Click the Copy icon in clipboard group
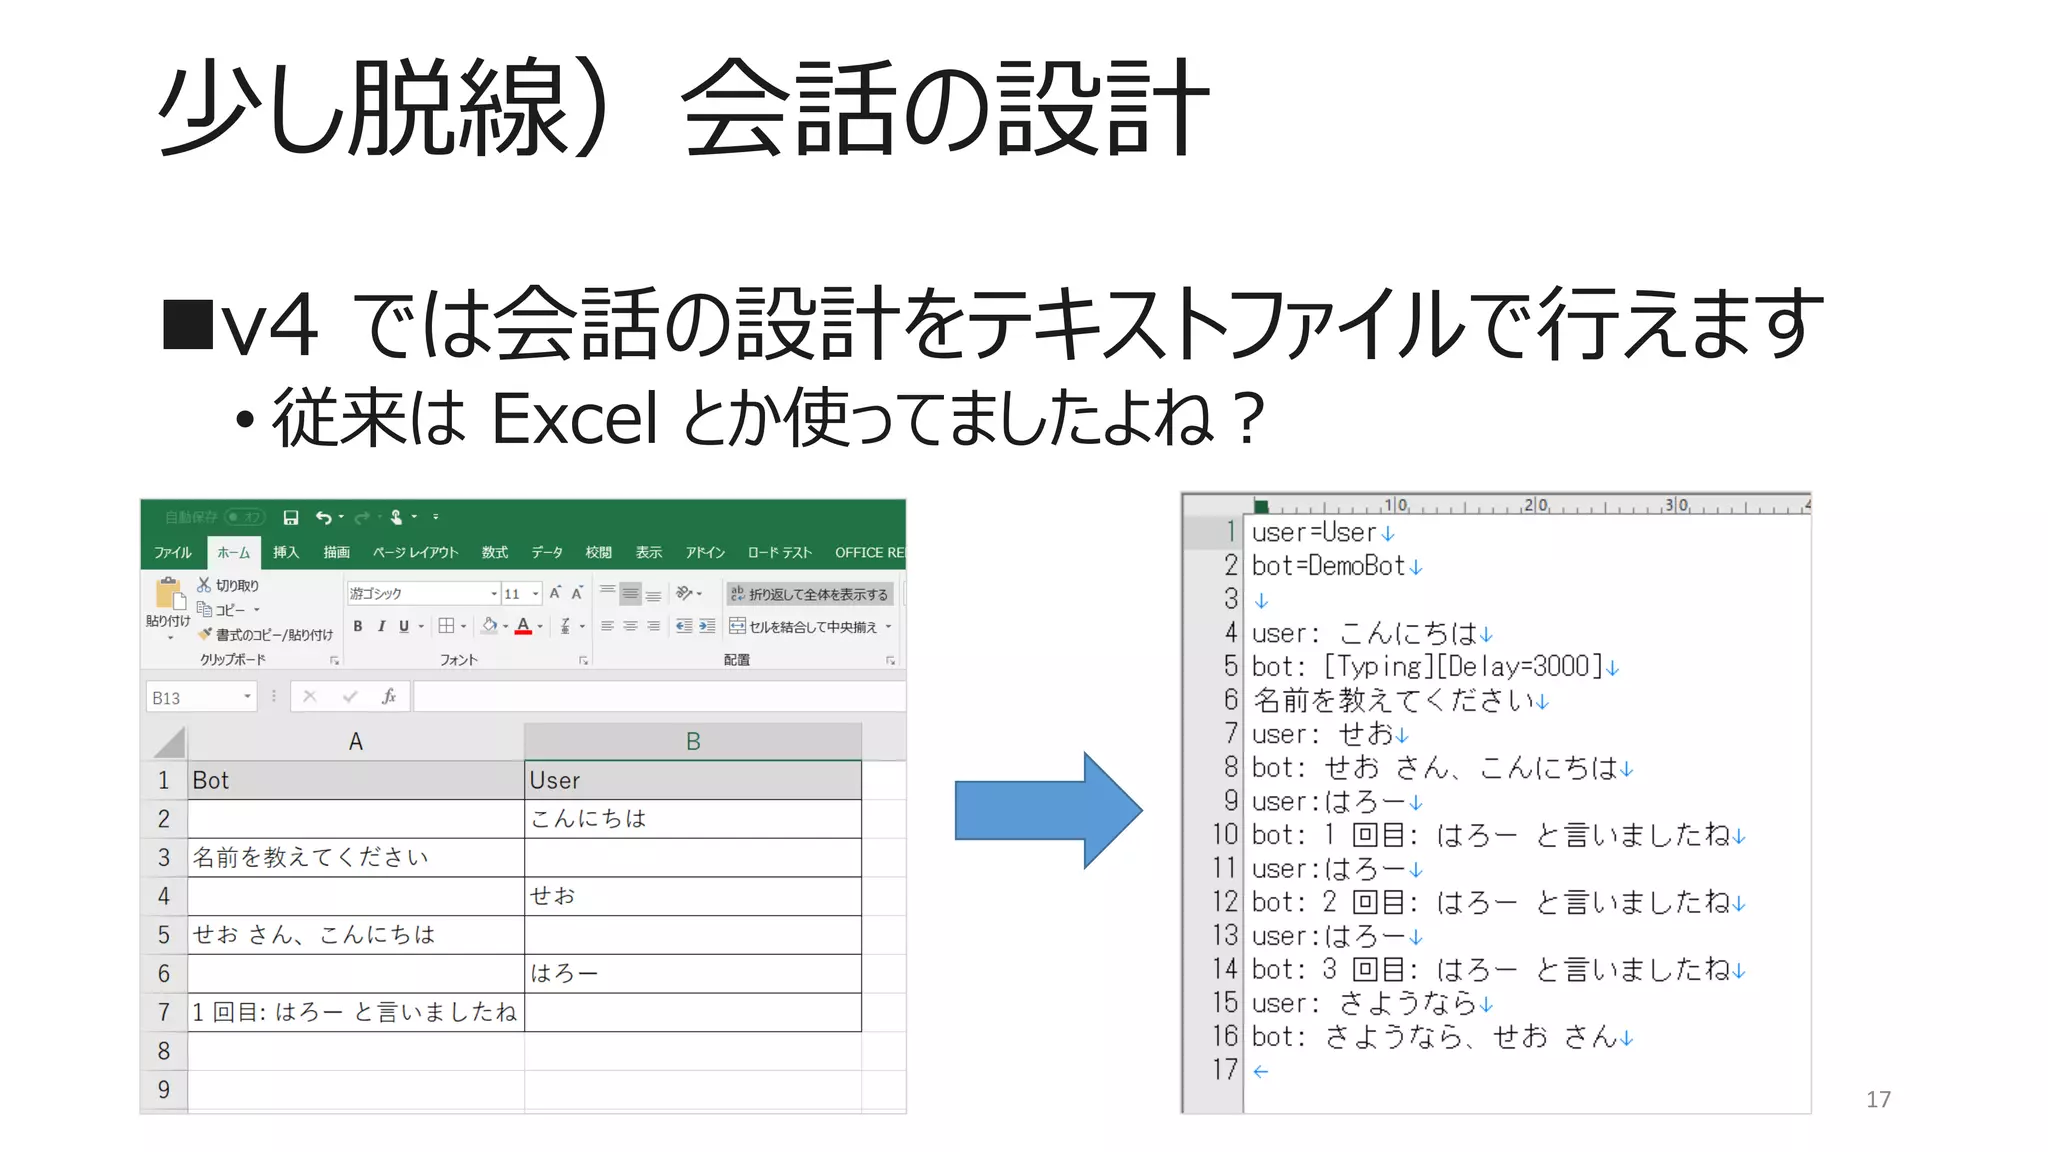 click(204, 609)
